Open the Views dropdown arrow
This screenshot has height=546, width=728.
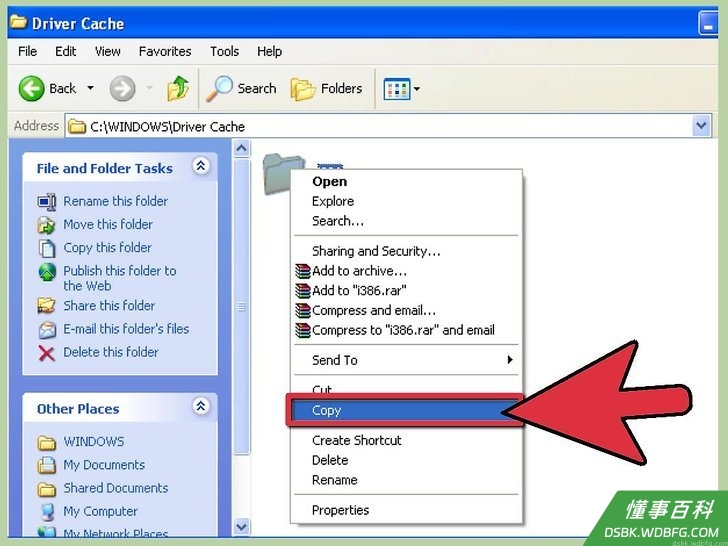(416, 88)
